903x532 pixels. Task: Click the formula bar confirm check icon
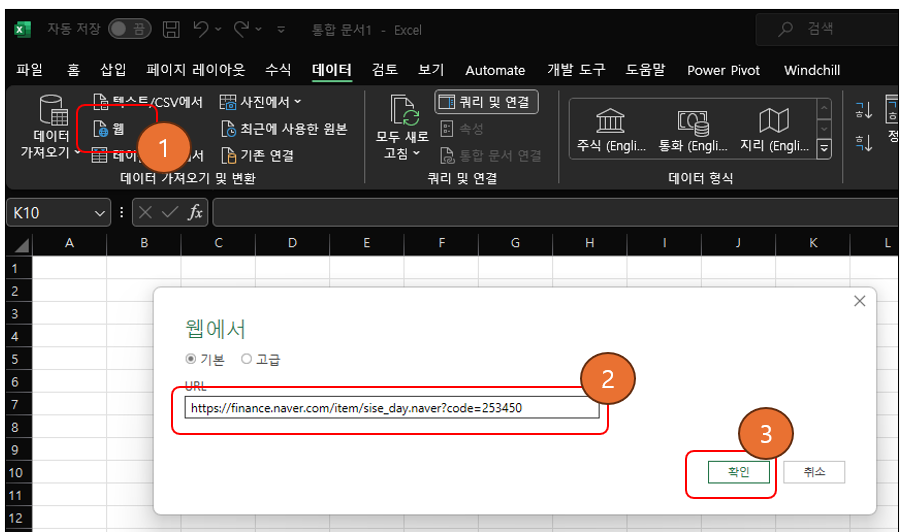pos(169,213)
